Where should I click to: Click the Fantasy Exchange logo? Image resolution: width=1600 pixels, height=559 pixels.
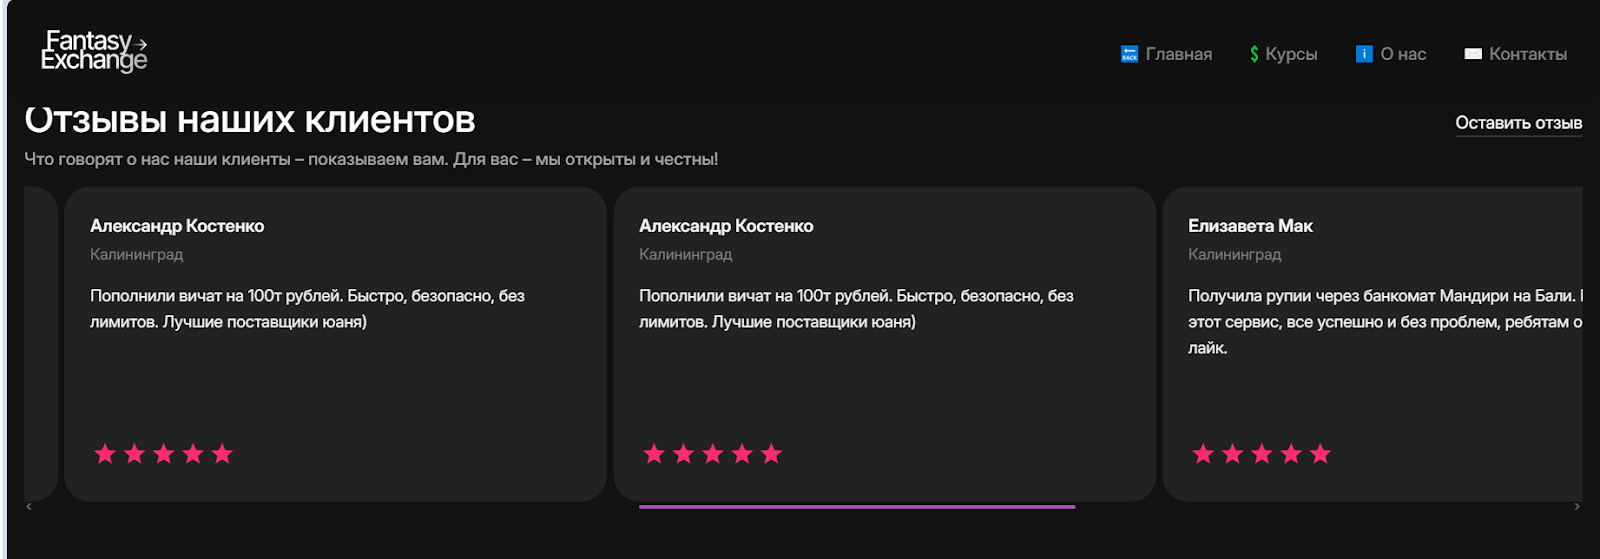[94, 51]
